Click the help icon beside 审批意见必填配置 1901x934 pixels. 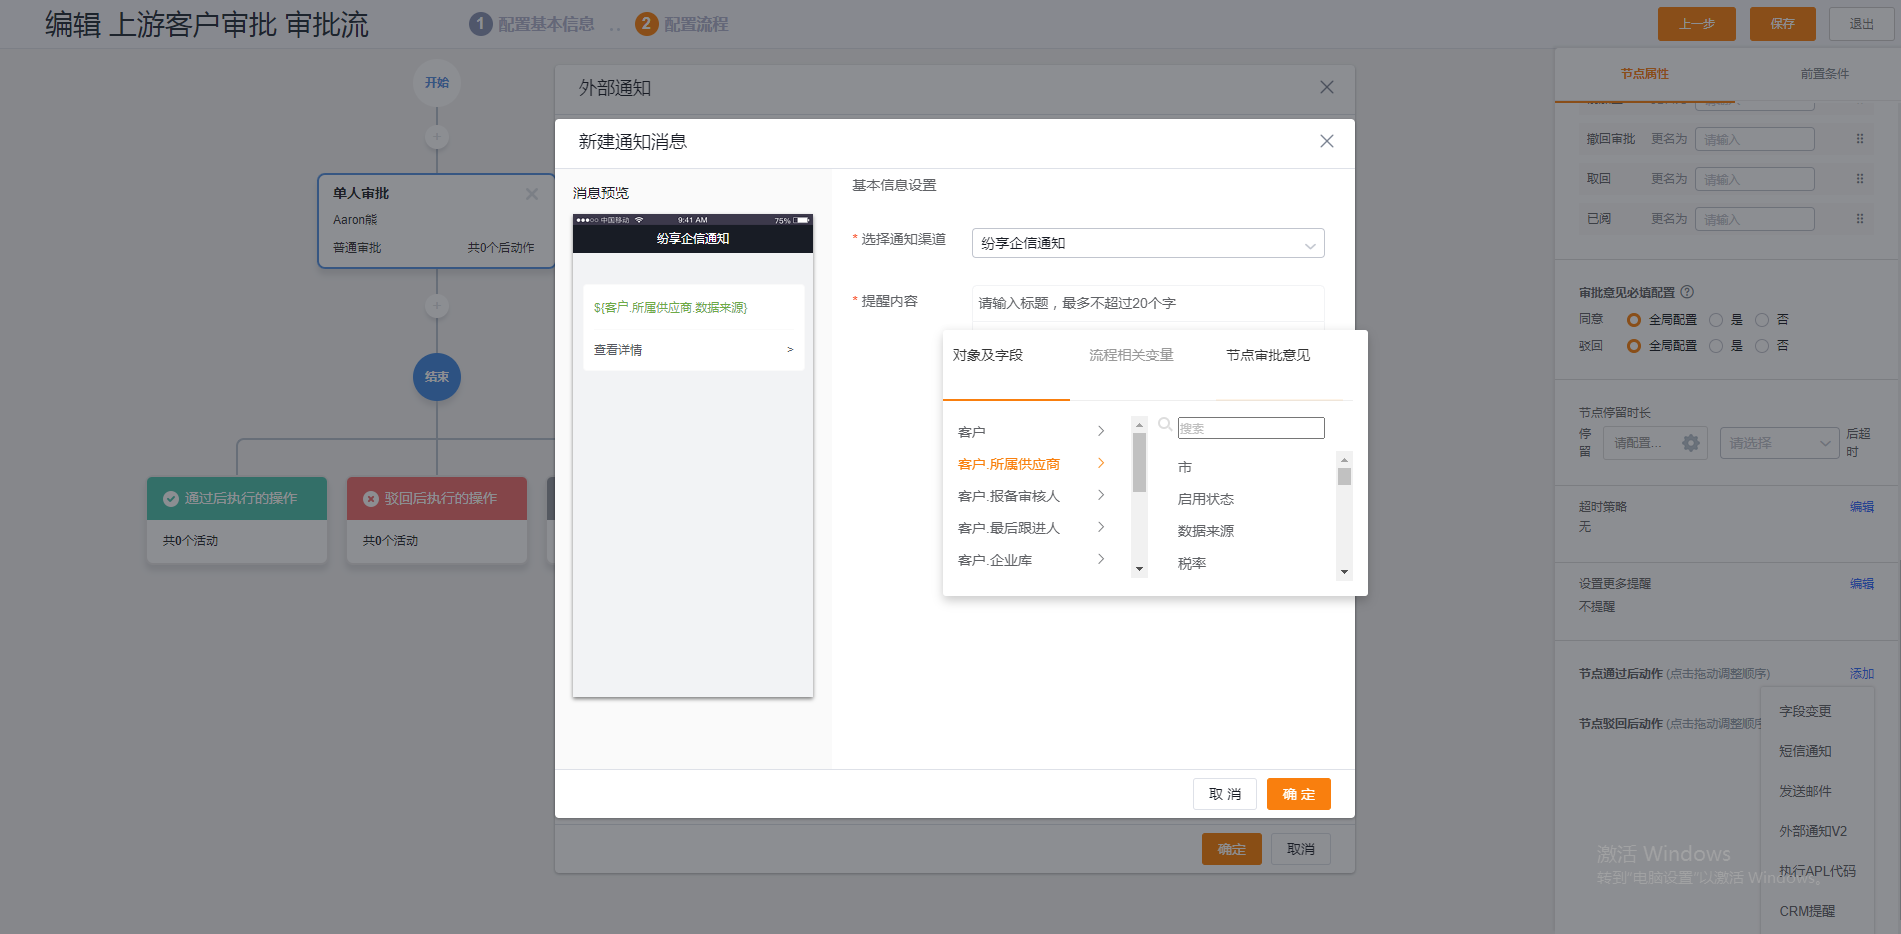[1687, 291]
